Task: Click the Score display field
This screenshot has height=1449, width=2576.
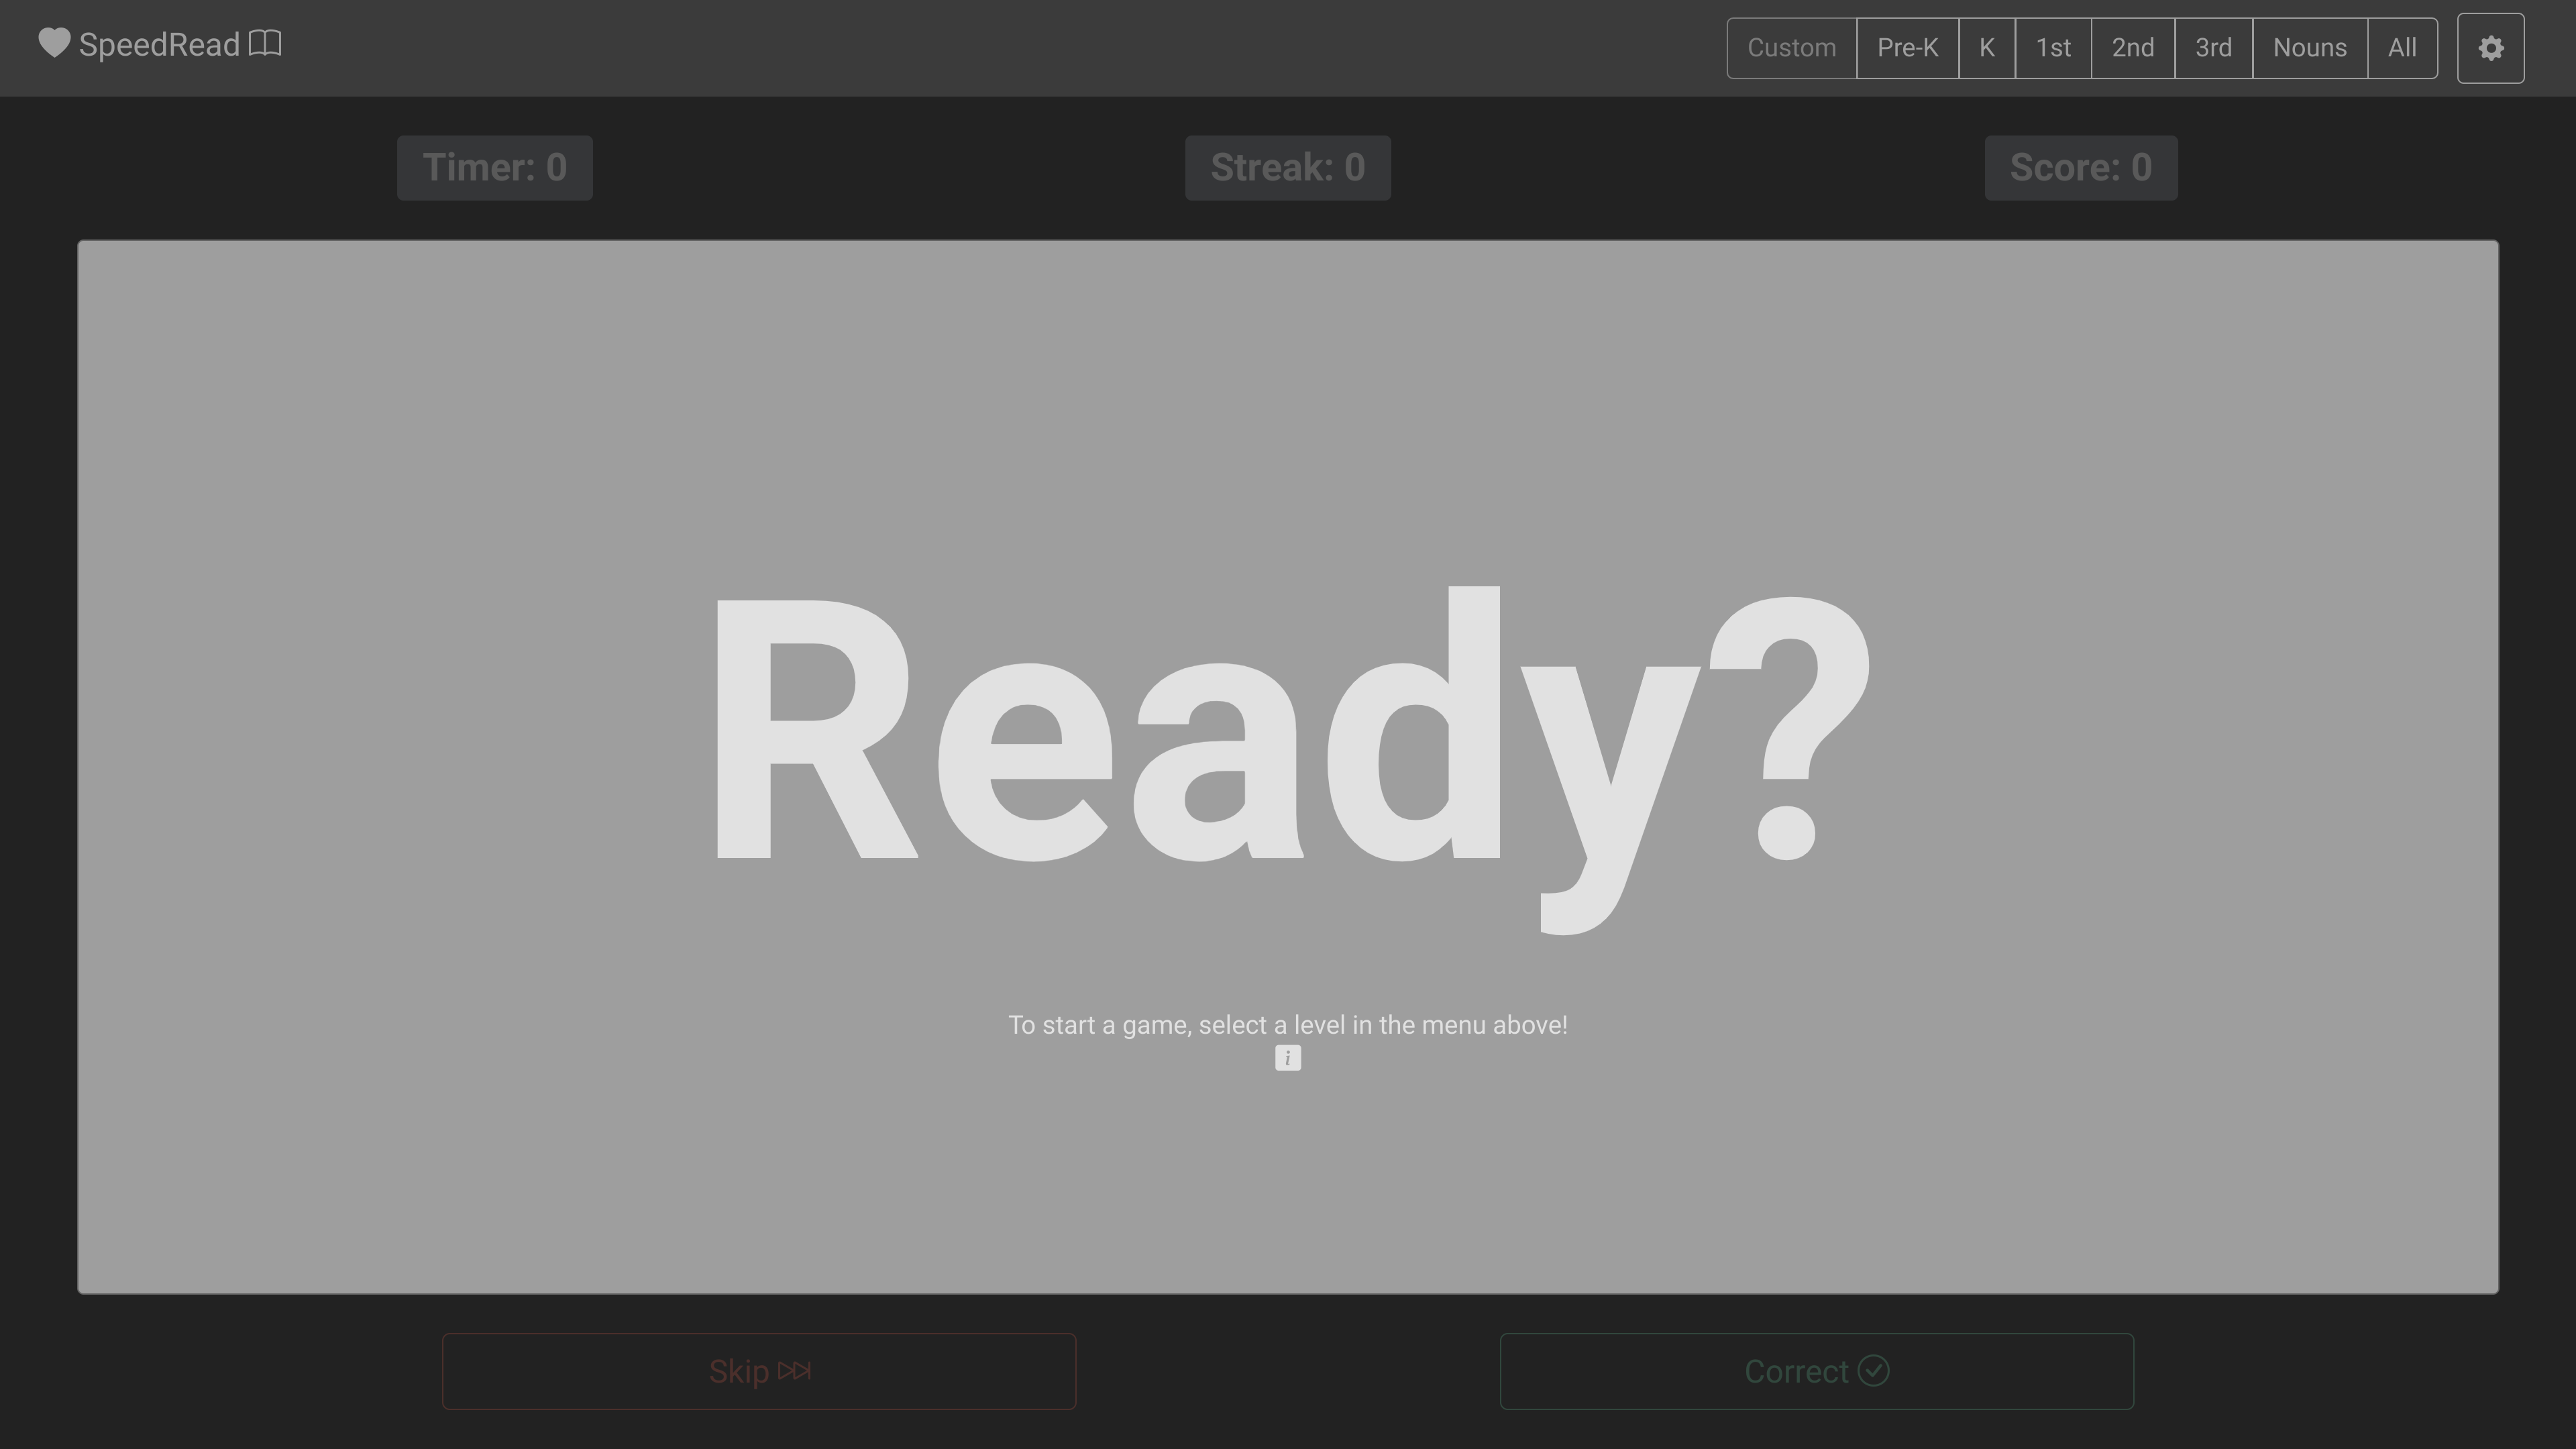Action: 2081,166
